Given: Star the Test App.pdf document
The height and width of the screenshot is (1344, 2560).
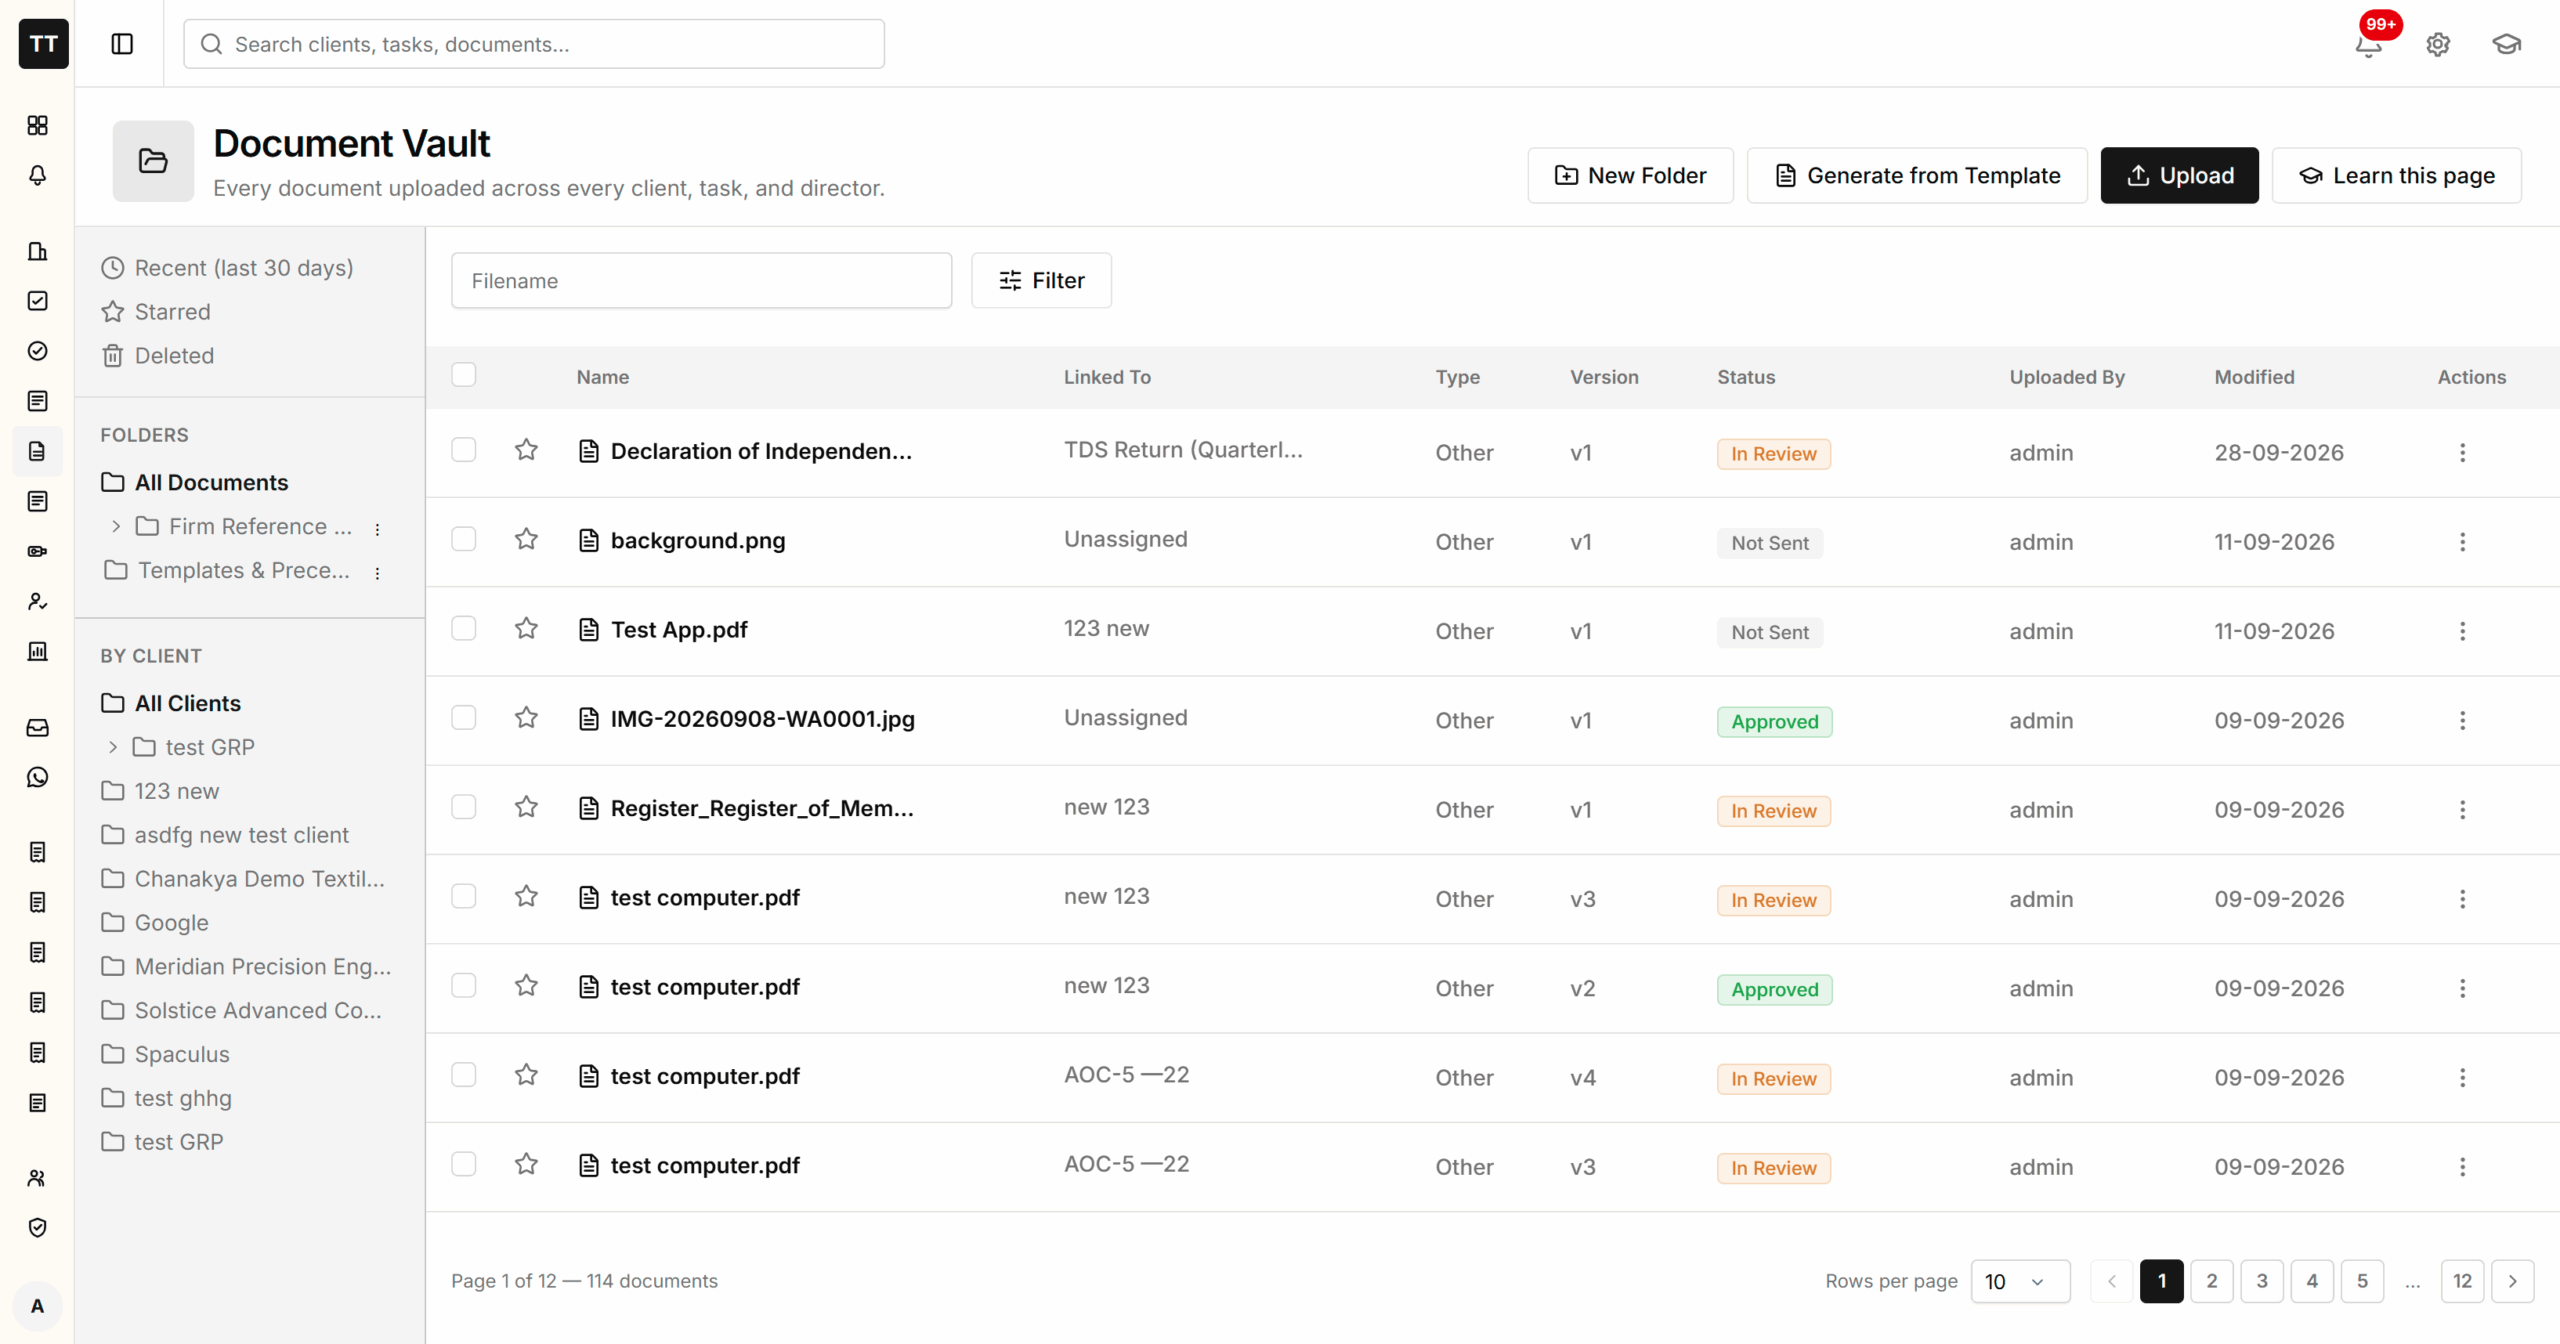Looking at the screenshot, I should pyautogui.click(x=527, y=629).
